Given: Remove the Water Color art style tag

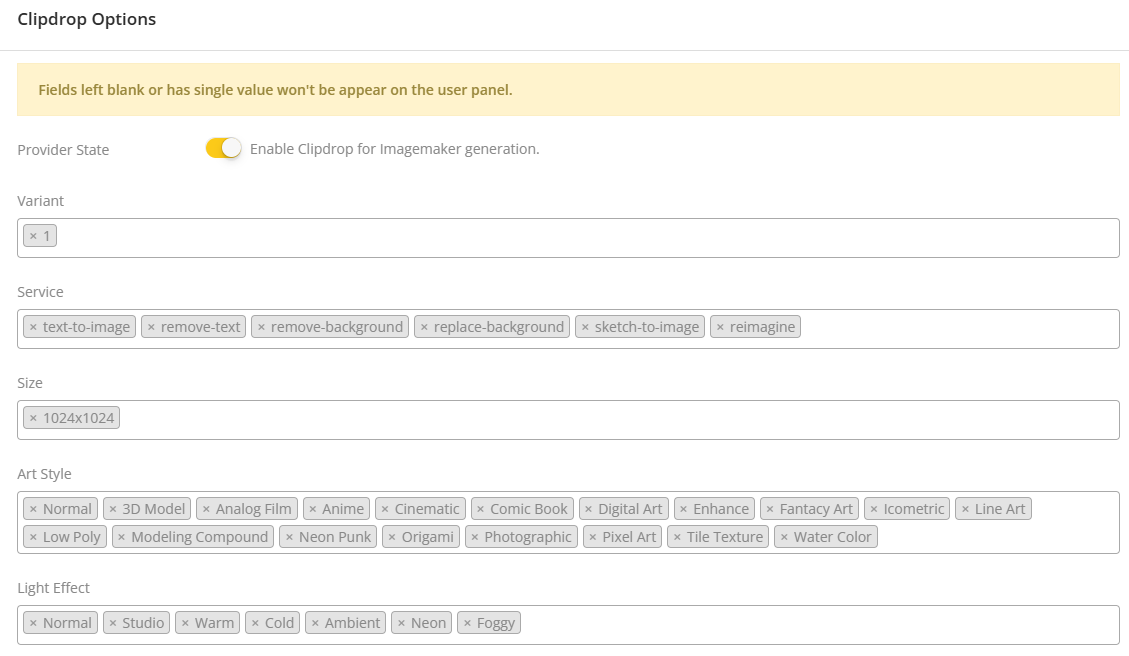Looking at the screenshot, I should (784, 537).
